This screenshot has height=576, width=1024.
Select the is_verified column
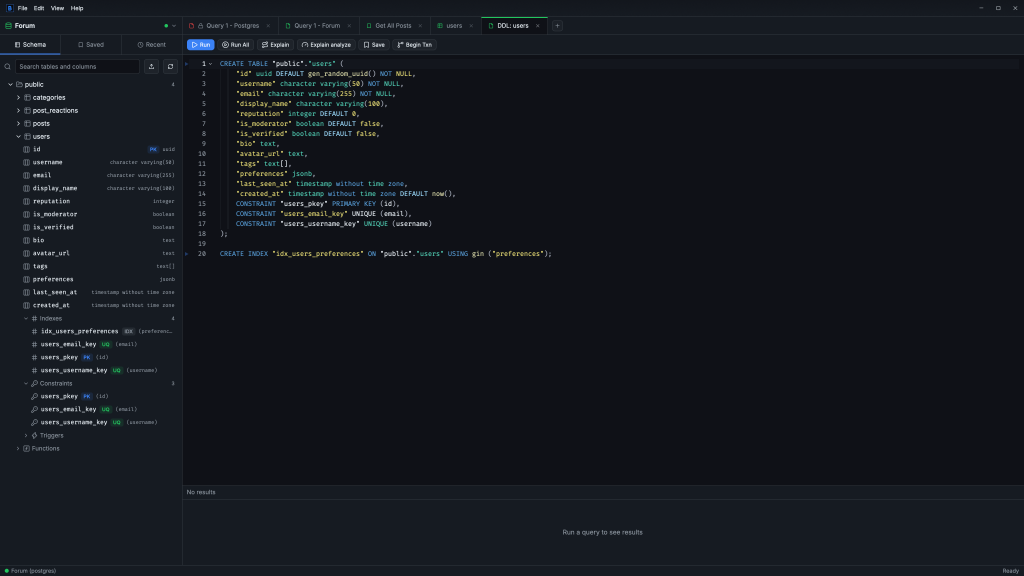[x=90, y=227]
